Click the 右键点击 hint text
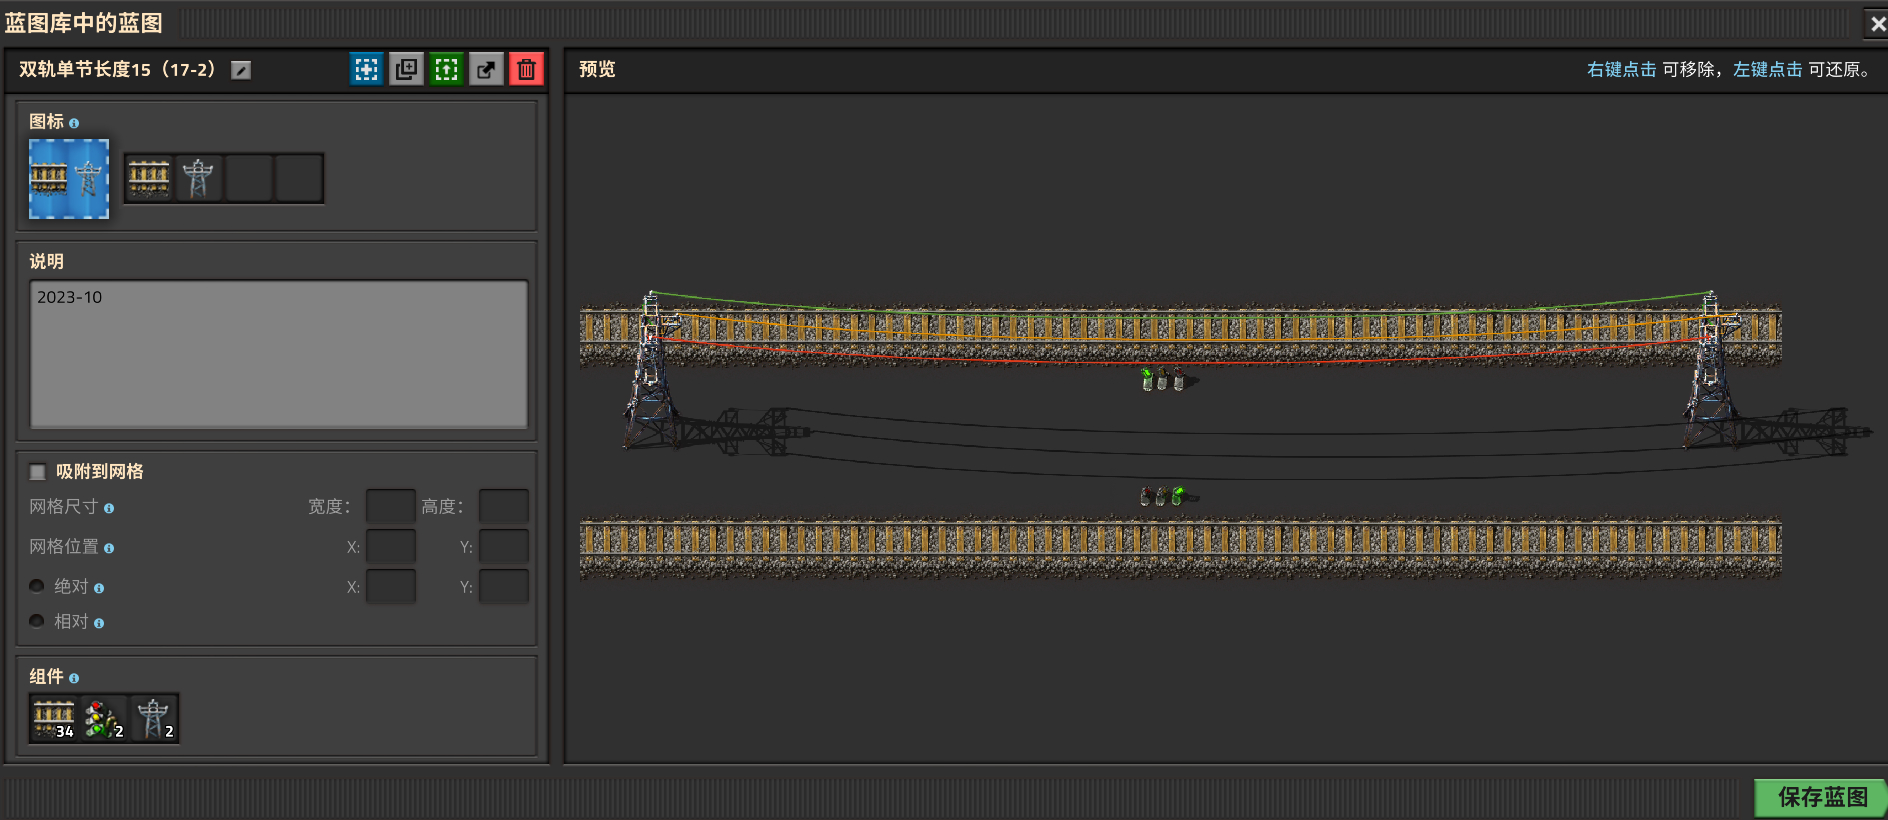 click(1621, 69)
